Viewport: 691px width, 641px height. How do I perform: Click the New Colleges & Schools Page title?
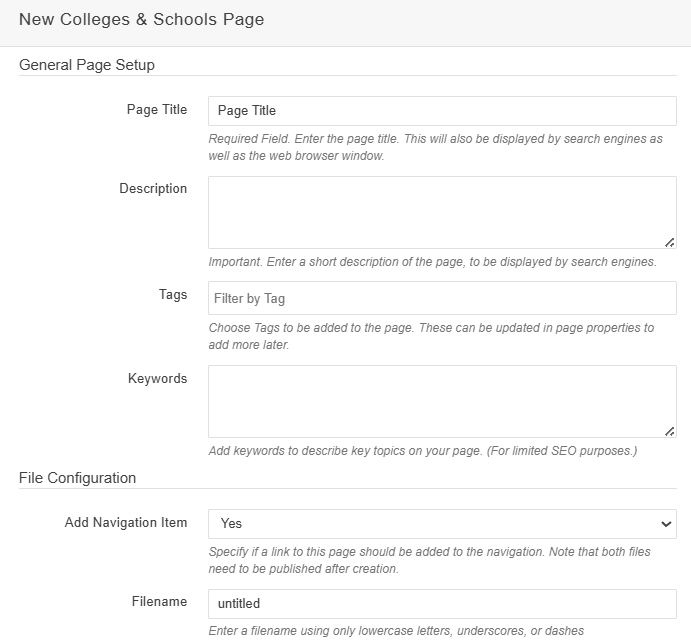coord(142,20)
